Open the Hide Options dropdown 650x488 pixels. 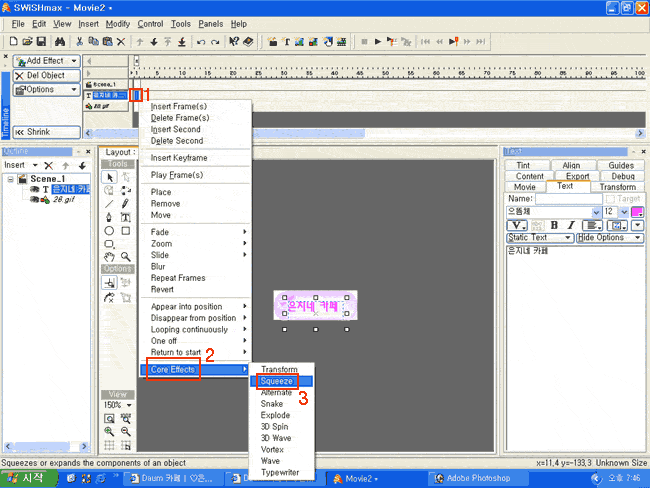click(610, 238)
